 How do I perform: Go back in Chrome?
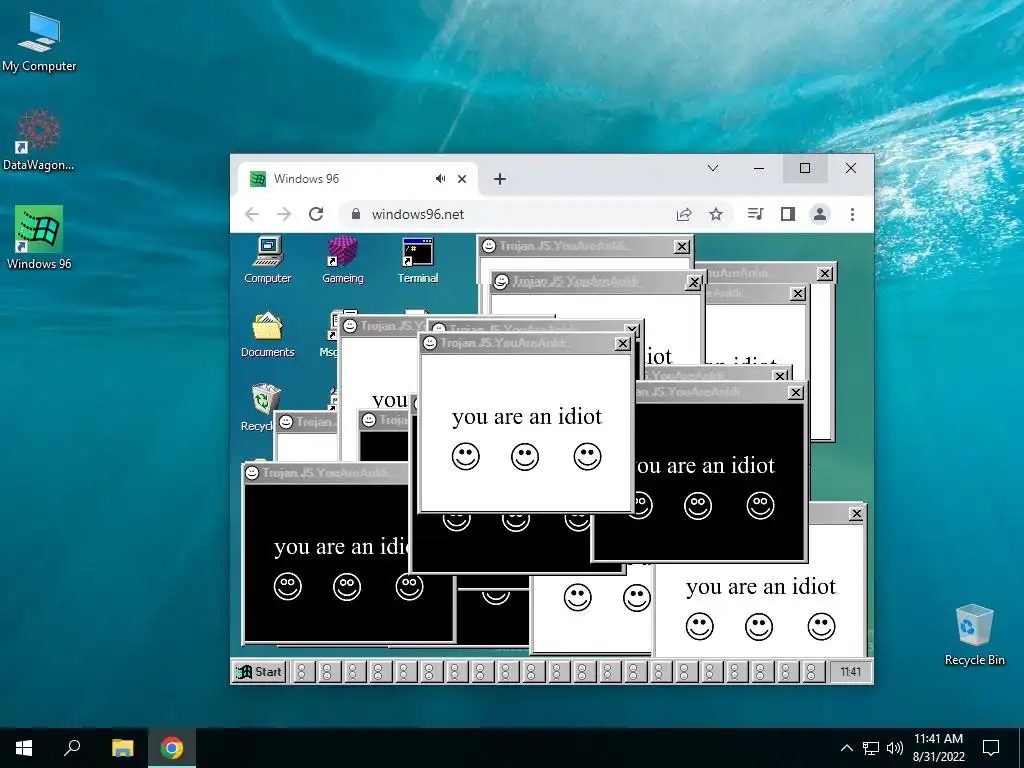(x=252, y=214)
